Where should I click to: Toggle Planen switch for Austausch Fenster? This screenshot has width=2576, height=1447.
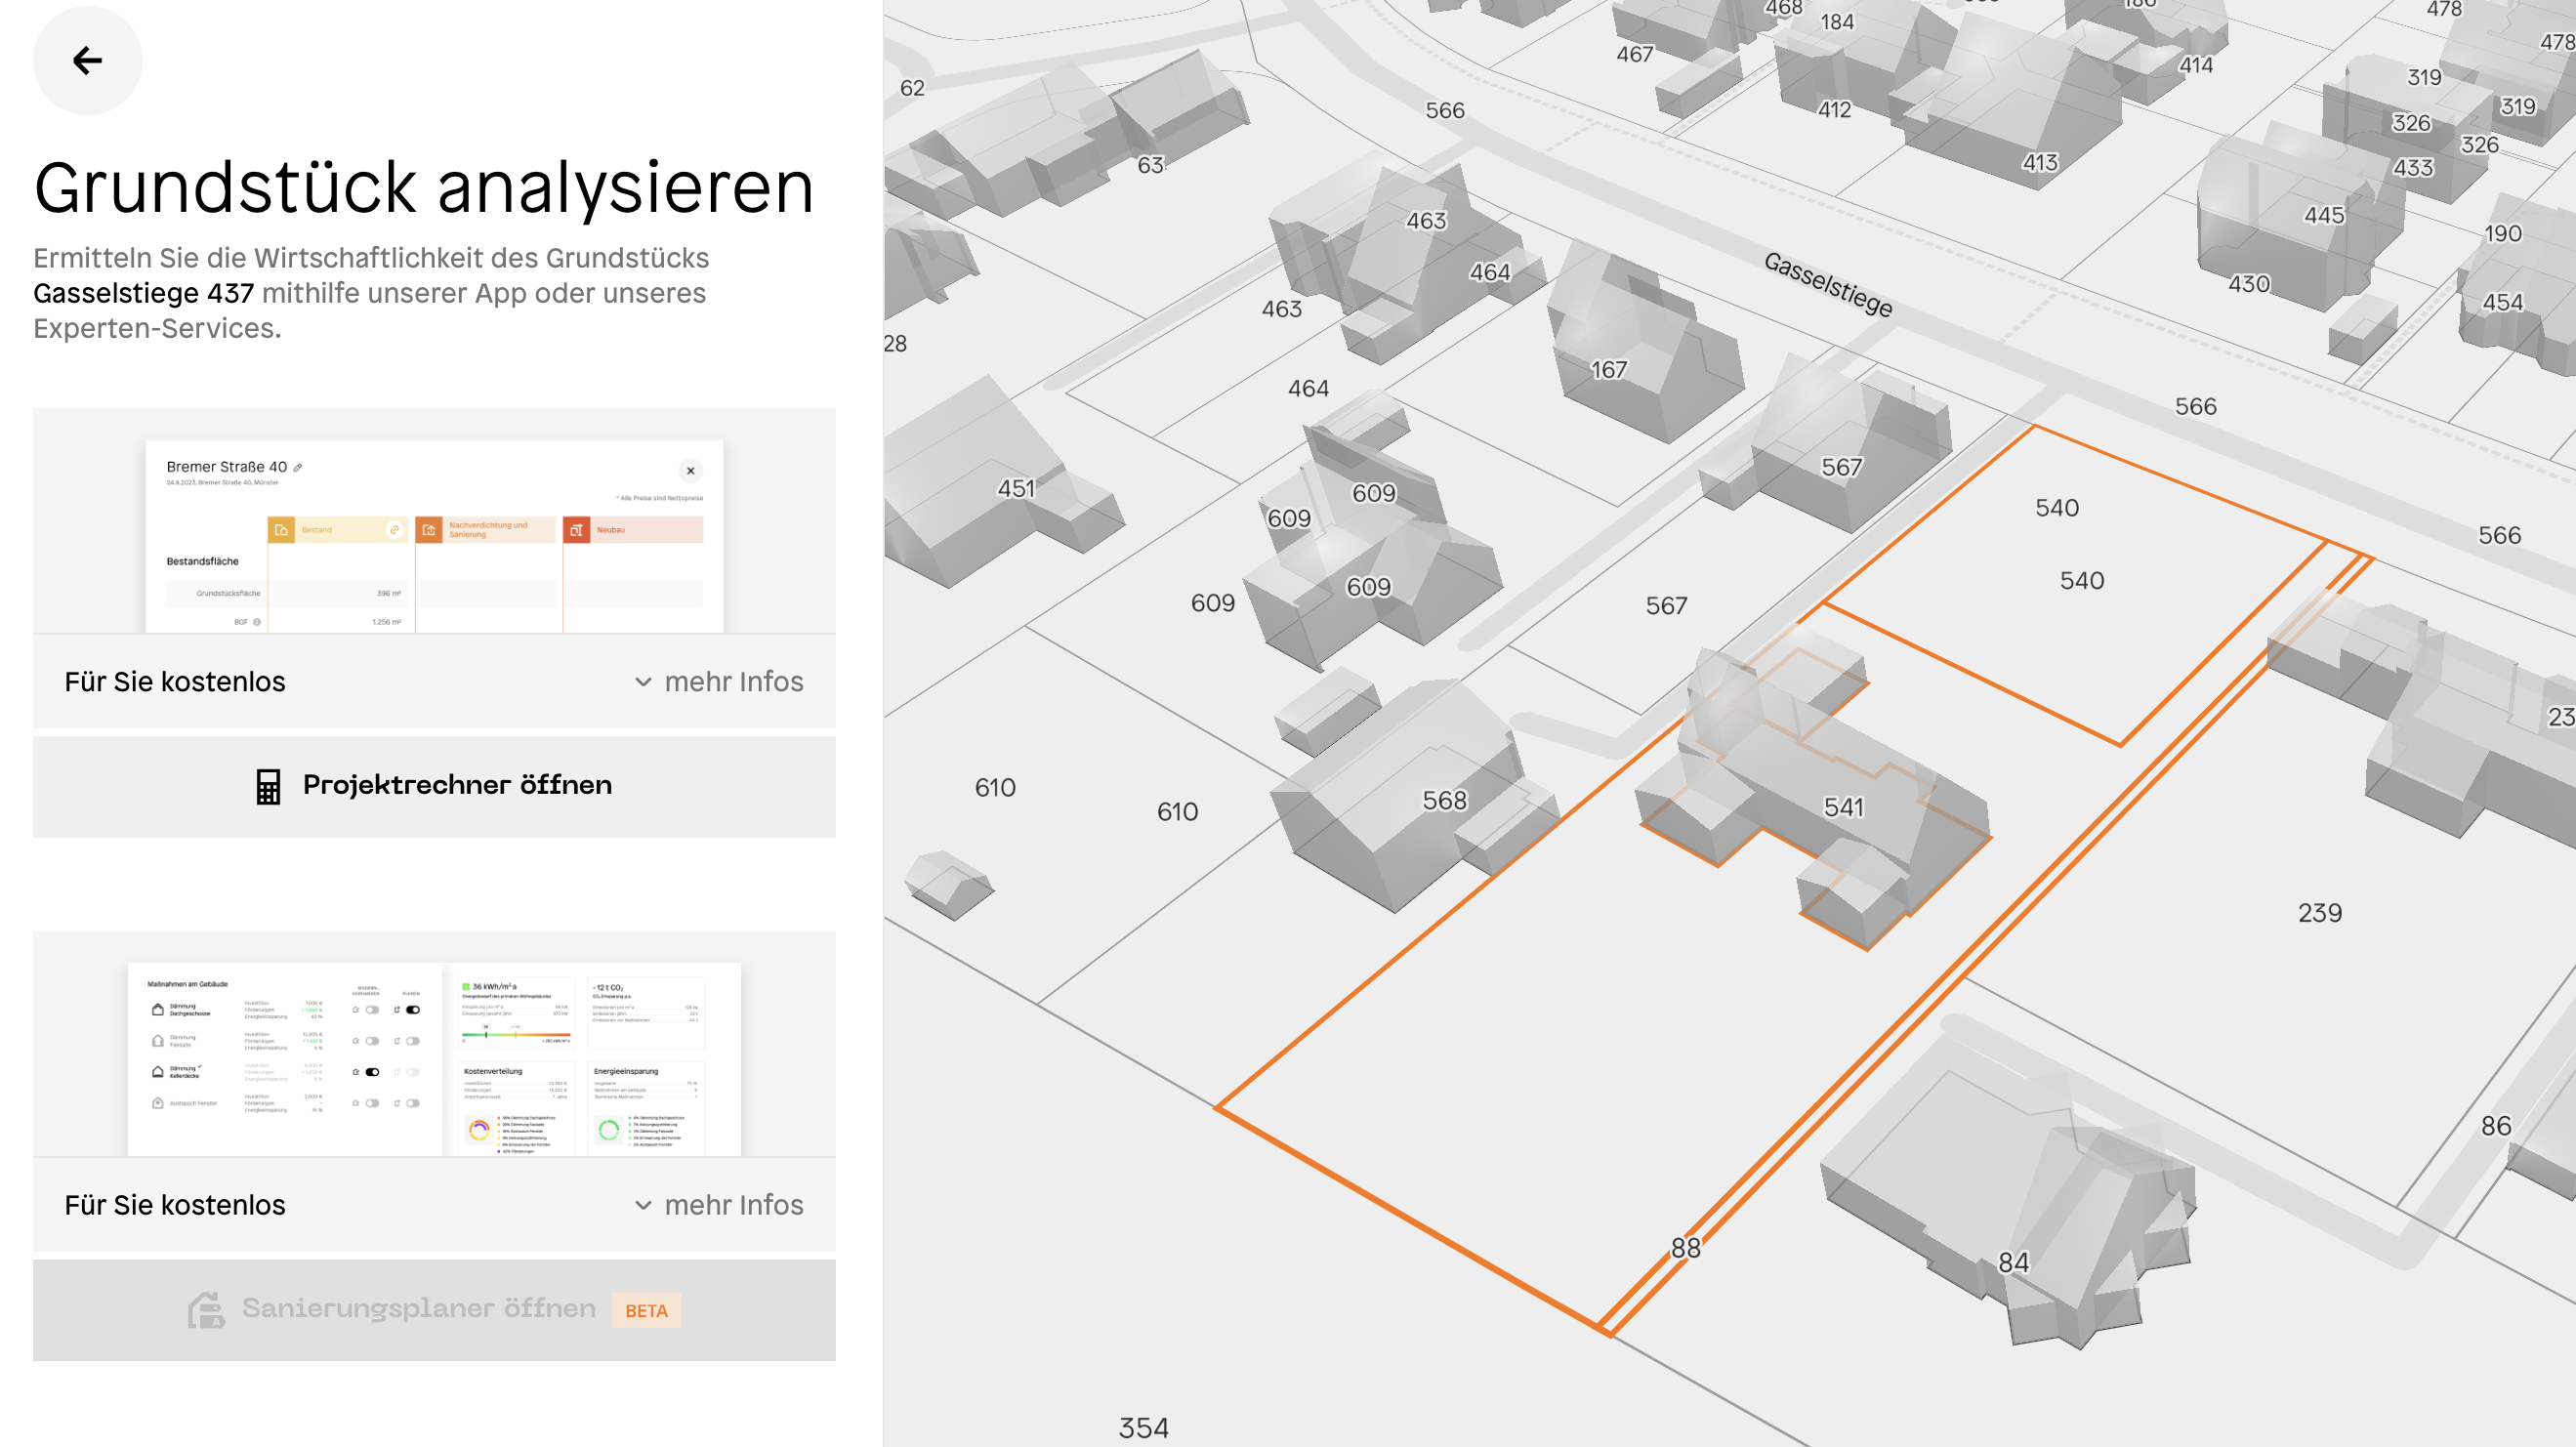coord(413,1103)
